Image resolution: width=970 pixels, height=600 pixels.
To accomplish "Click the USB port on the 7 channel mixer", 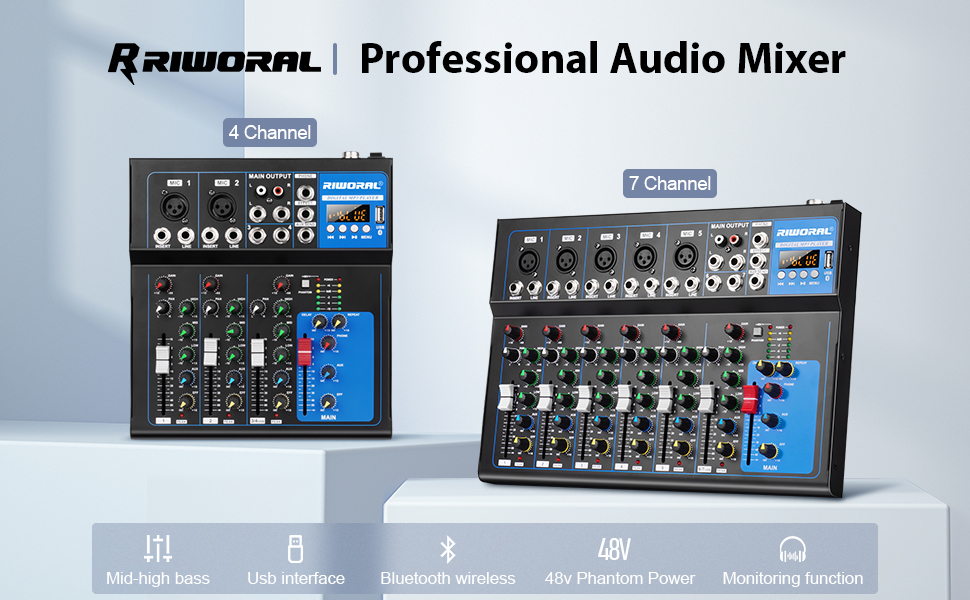I will 828,260.
